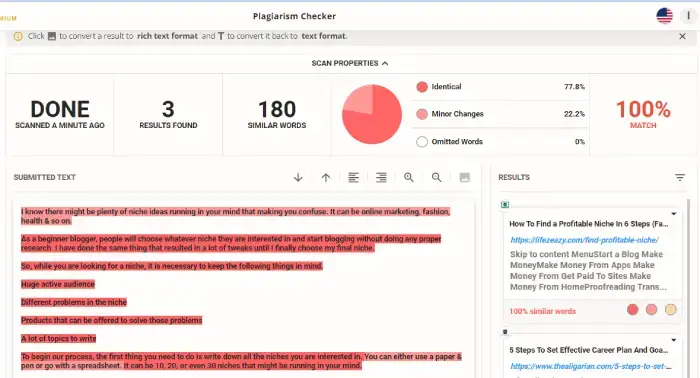Dismiss the rich text format hint bar
The height and width of the screenshot is (378, 700).
(682, 37)
